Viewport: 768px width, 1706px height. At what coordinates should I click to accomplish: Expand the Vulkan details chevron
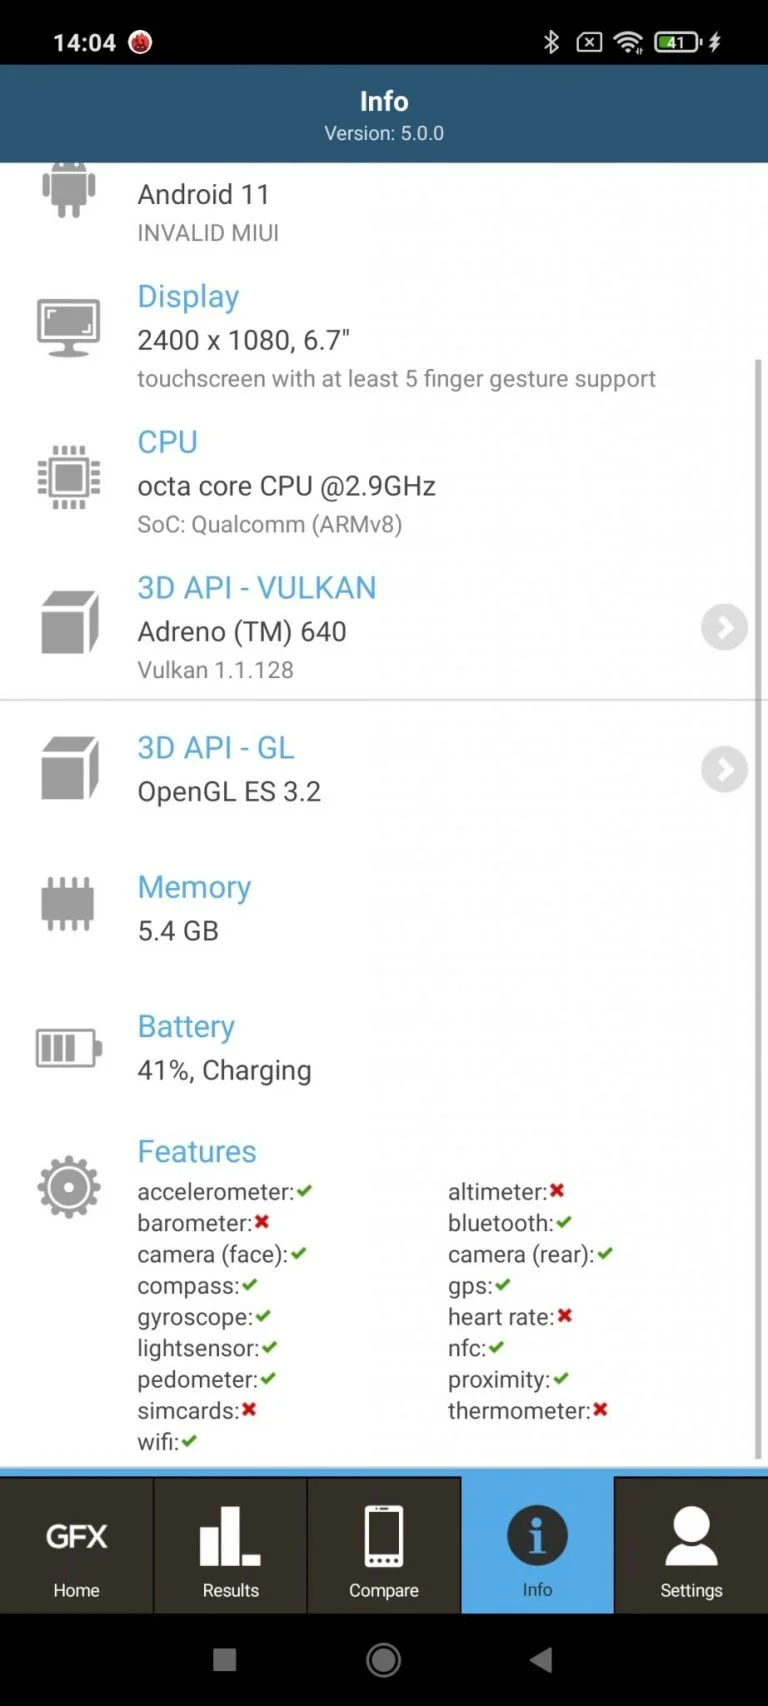point(724,627)
